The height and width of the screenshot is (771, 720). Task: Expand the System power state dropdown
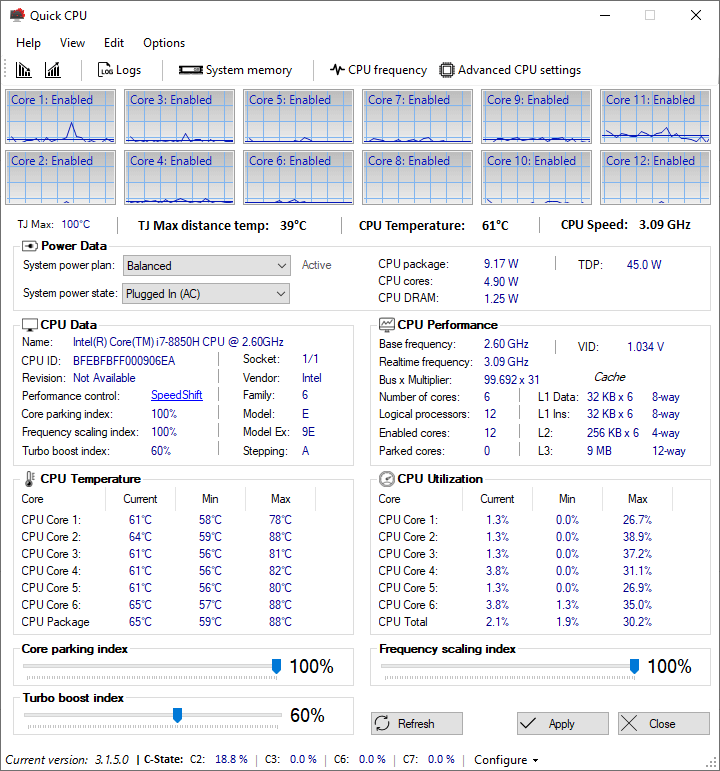pos(206,294)
